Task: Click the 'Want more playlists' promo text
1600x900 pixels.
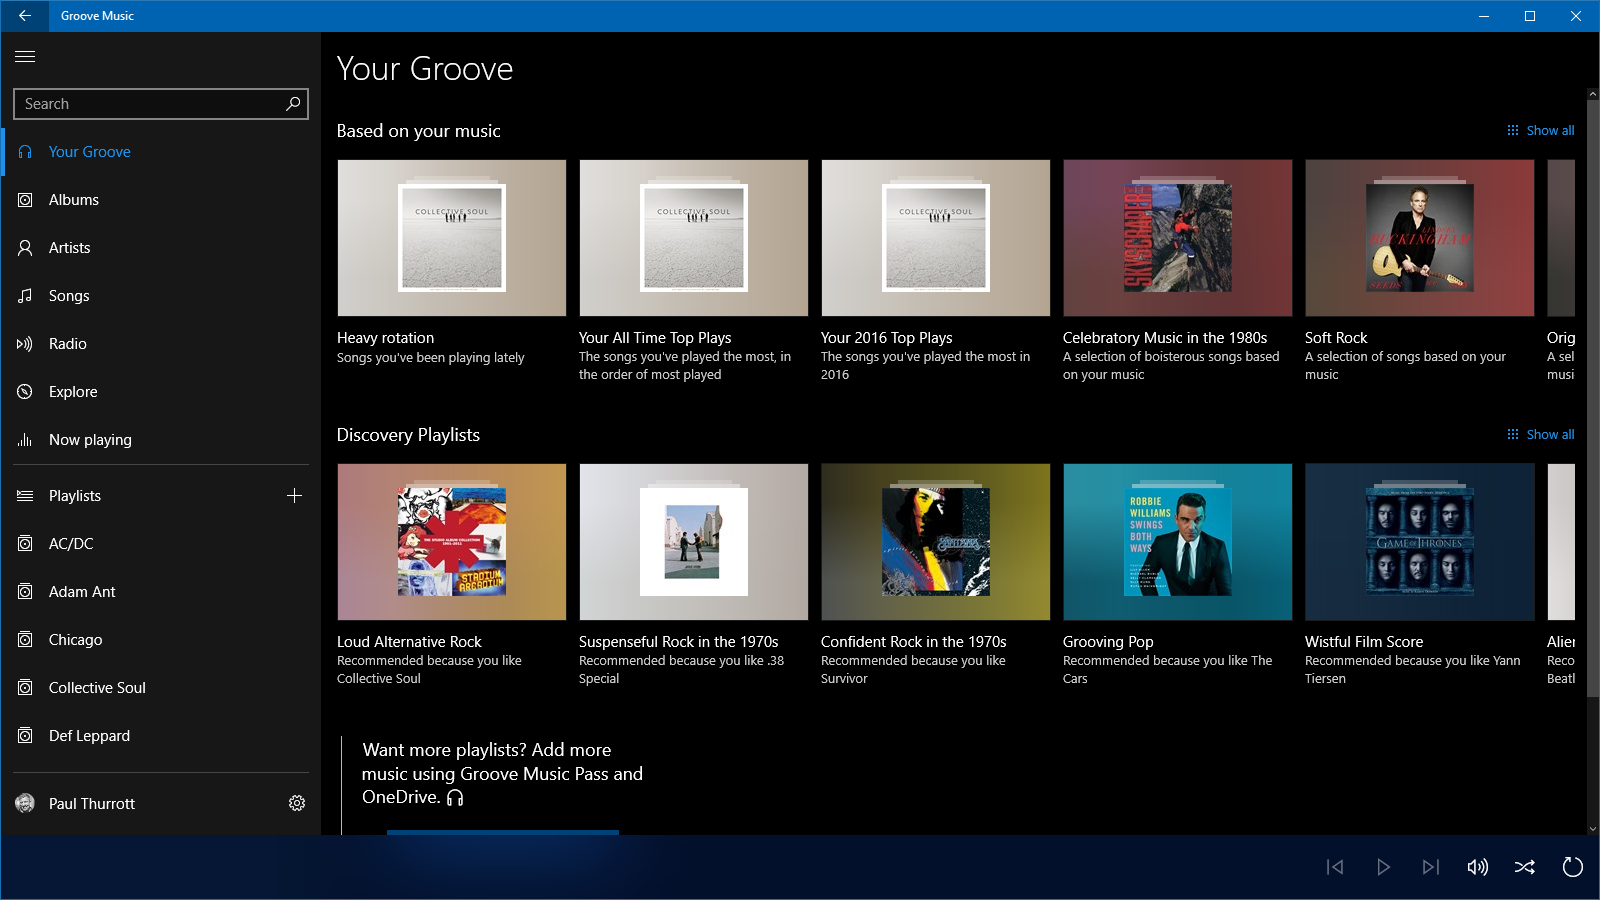Action: point(502,774)
